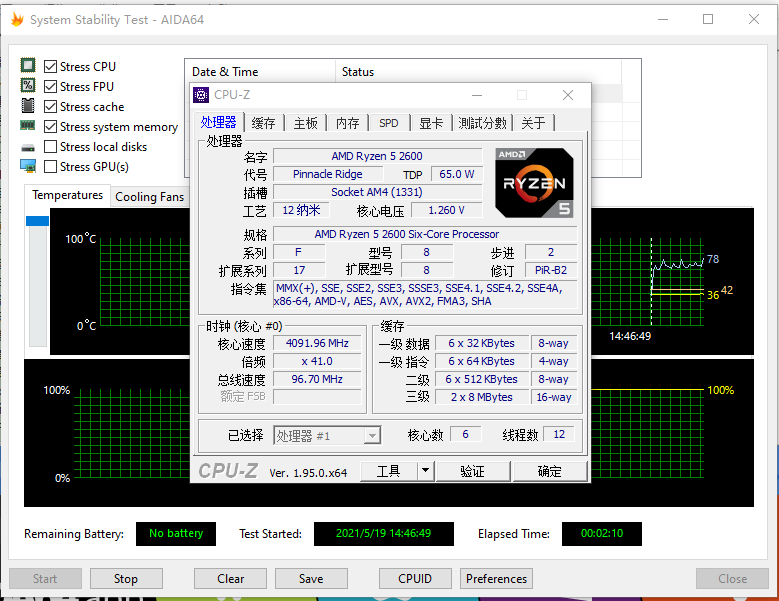
Task: Click the percent icon beside Stress FPU
Action: point(28,85)
